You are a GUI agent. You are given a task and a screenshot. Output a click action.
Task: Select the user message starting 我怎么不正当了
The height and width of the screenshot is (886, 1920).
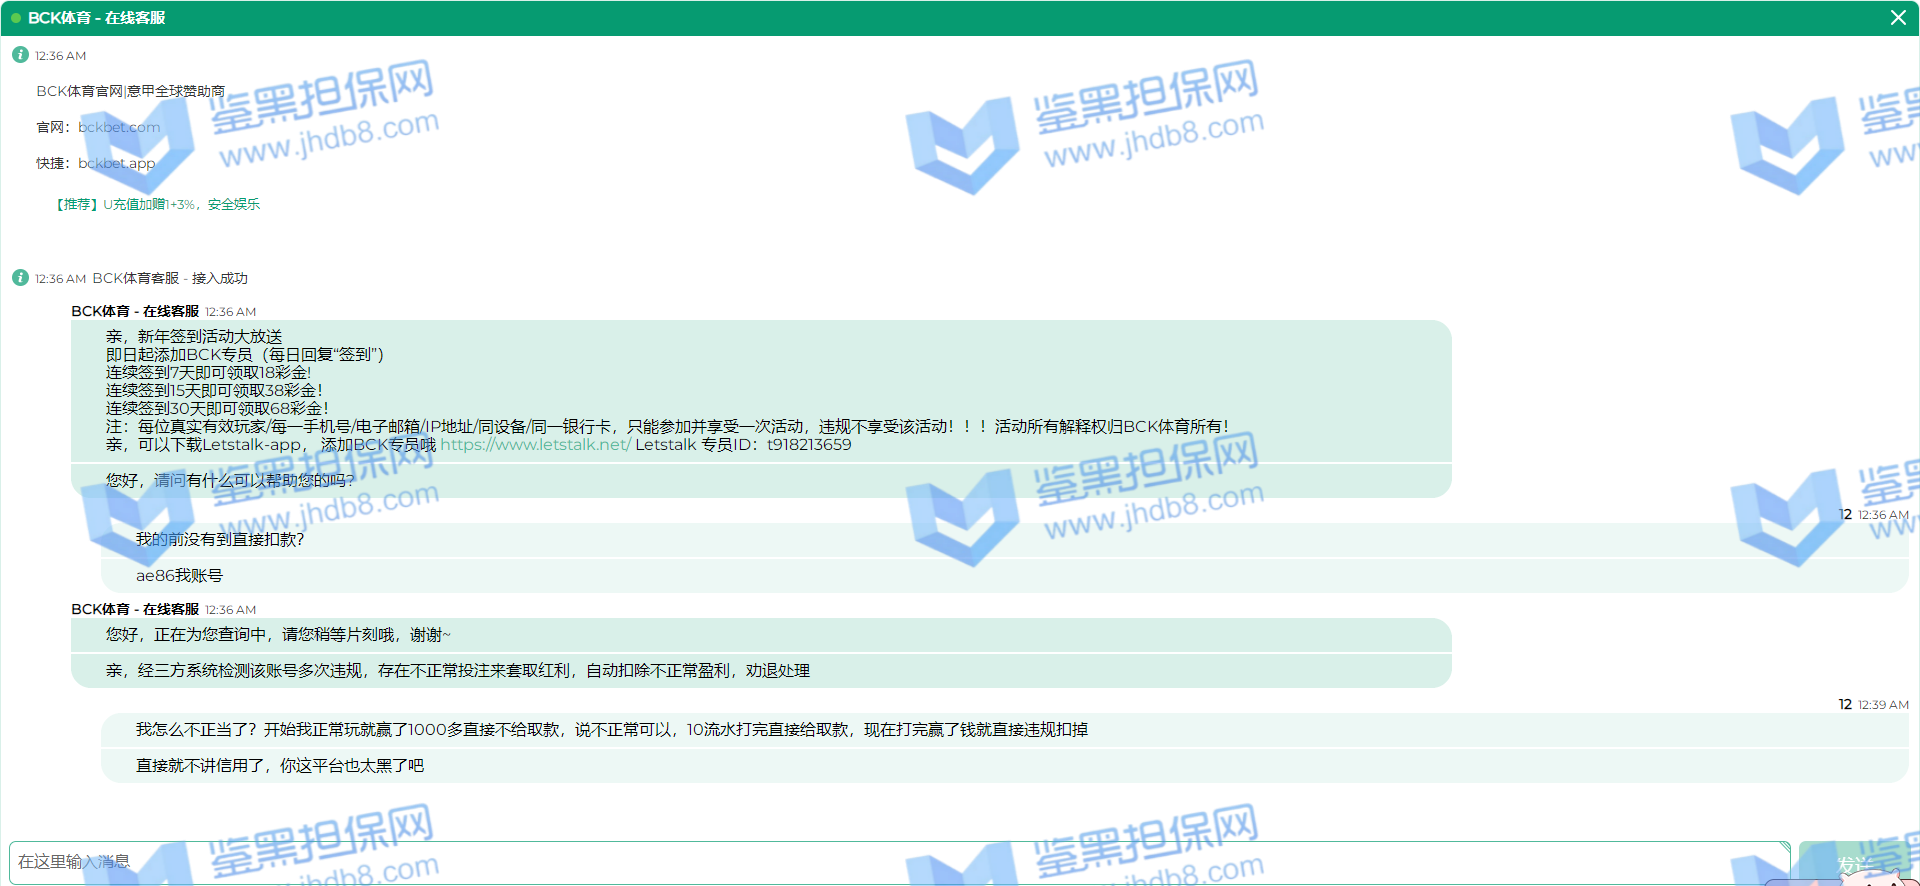point(611,730)
